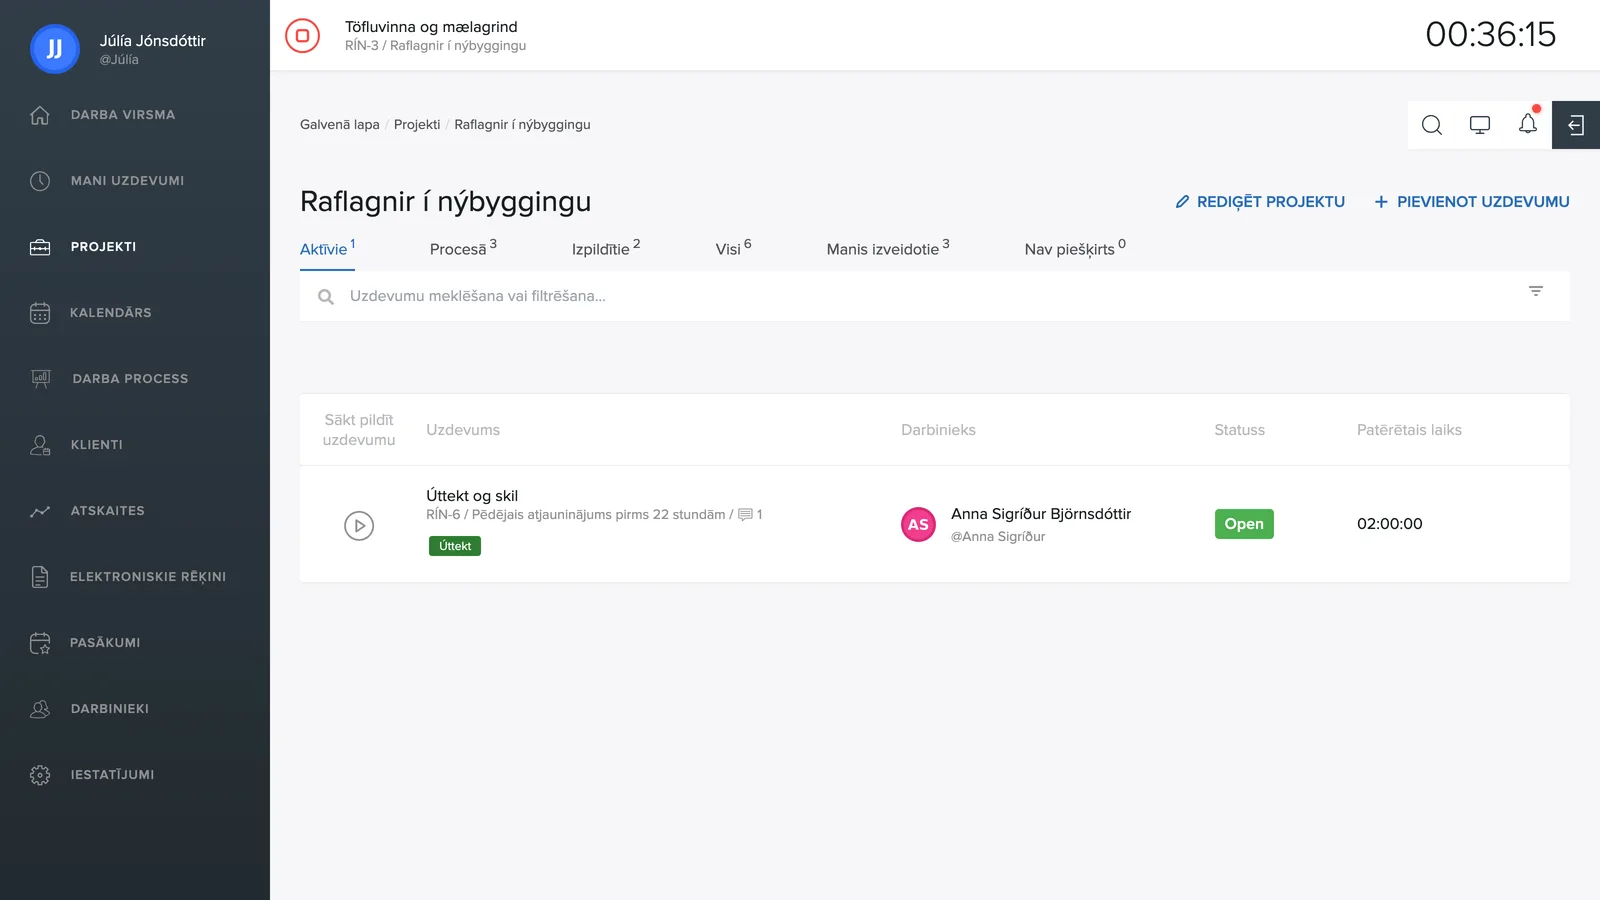Go to Galvenā lapa breadcrumb
The height and width of the screenshot is (900, 1600).
[x=340, y=125]
